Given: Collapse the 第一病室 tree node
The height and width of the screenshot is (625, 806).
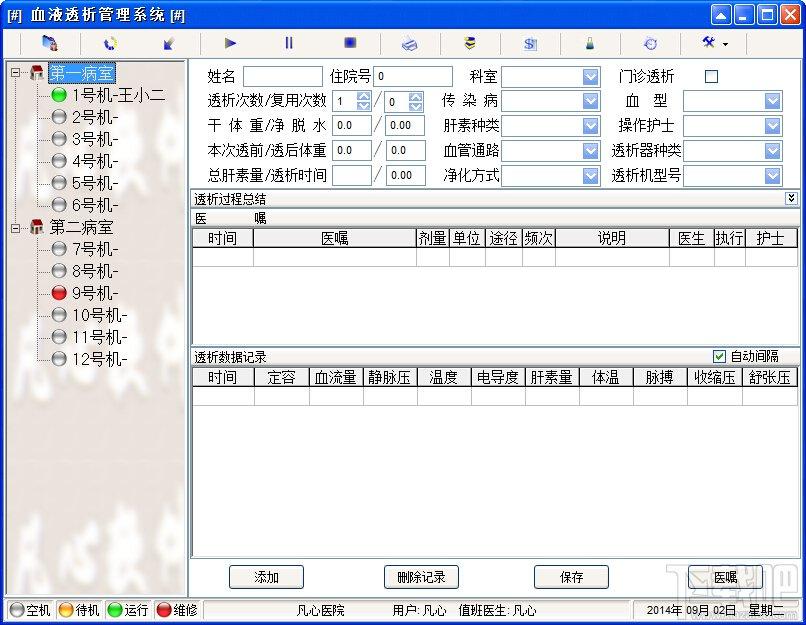Looking at the screenshot, I should (15, 73).
